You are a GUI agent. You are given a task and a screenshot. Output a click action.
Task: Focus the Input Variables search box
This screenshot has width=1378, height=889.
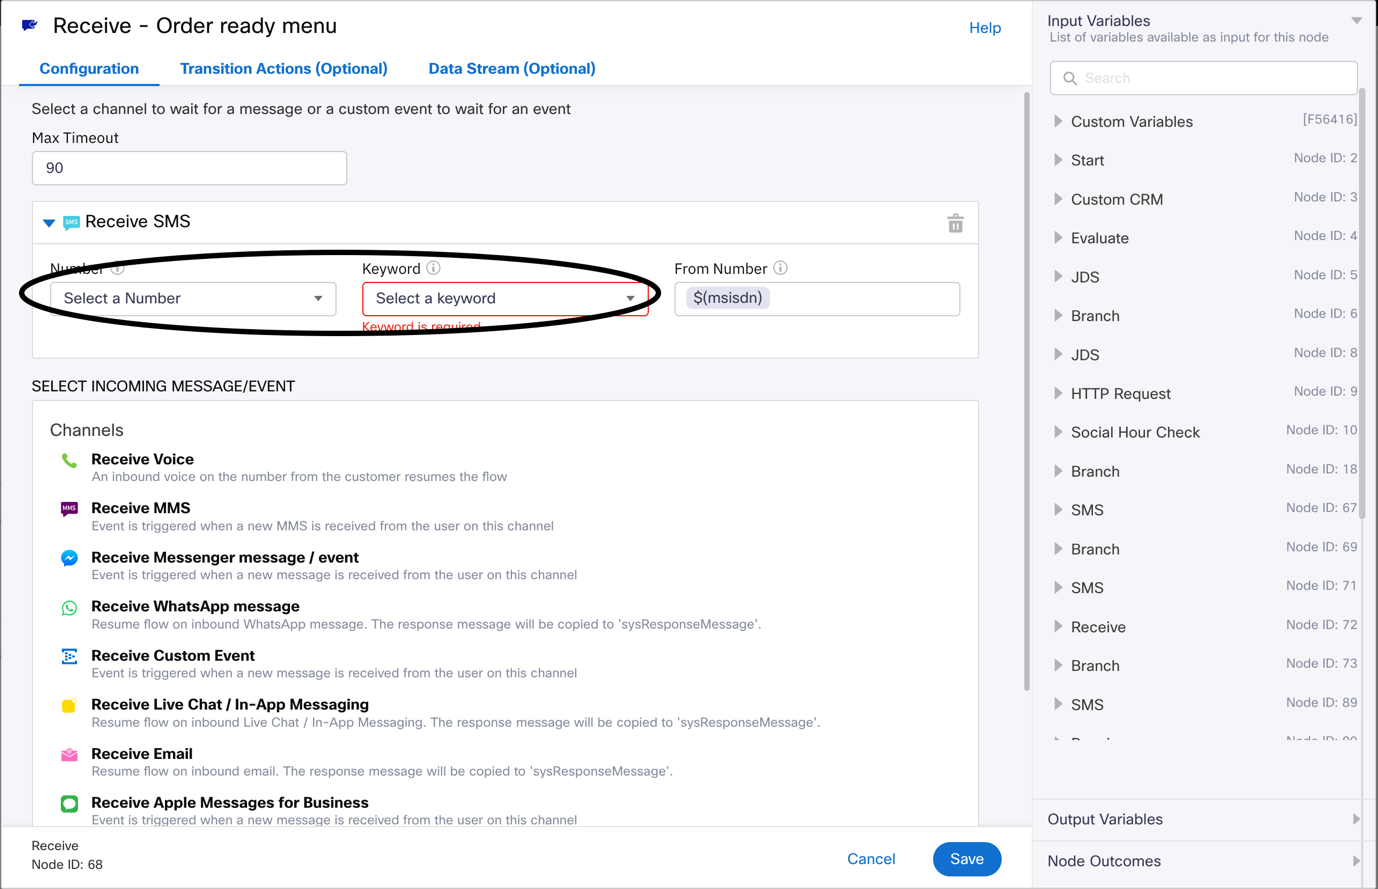[1204, 78]
